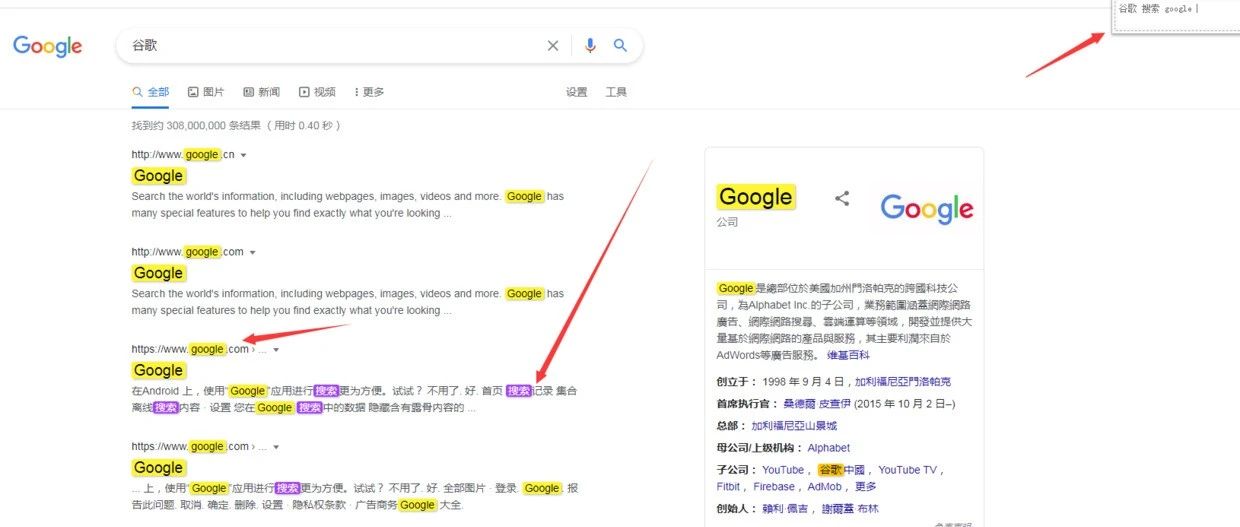
Task: Open the 維基百科 link
Action: [848, 355]
